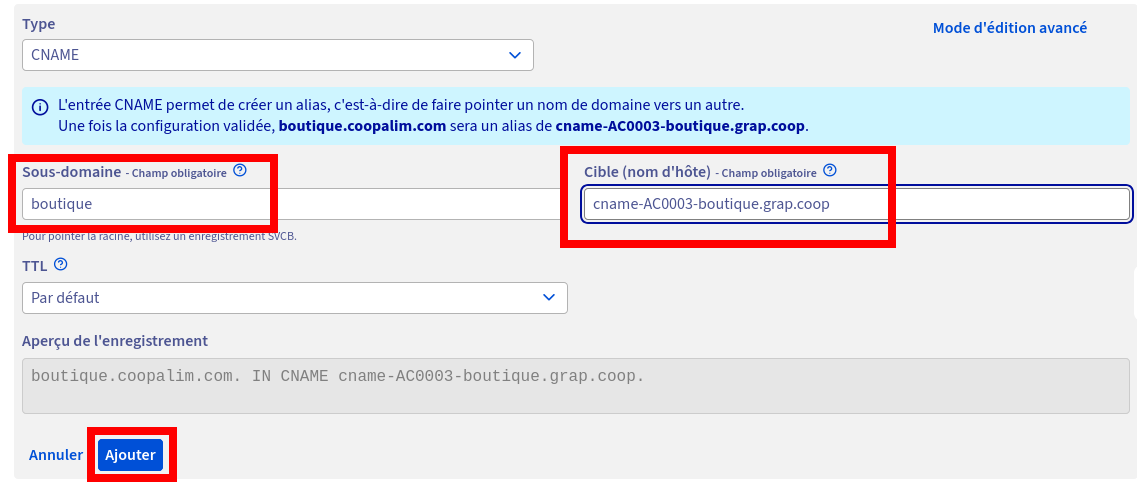This screenshot has height=482, width=1137.
Task: Click the Aperçu de l'enregistrement heading
Action: (x=115, y=340)
